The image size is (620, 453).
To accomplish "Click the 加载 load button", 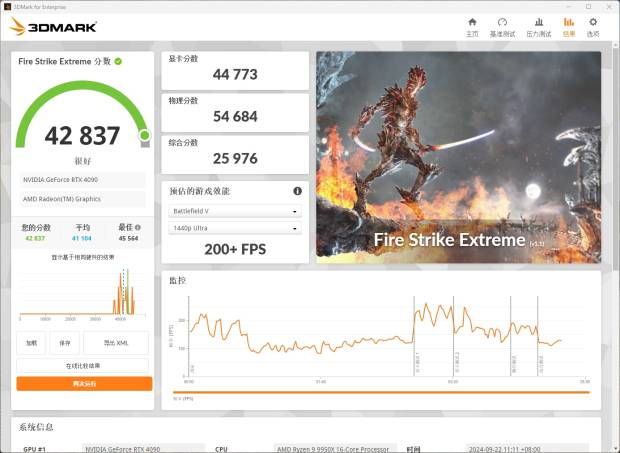I will point(31,343).
